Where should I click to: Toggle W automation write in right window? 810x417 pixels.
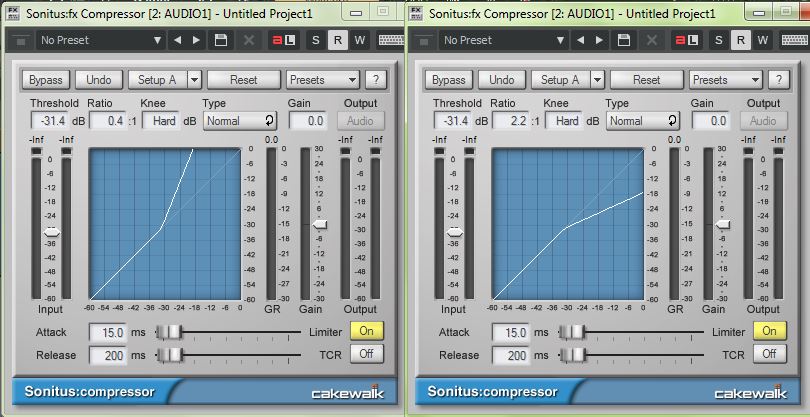click(x=762, y=40)
